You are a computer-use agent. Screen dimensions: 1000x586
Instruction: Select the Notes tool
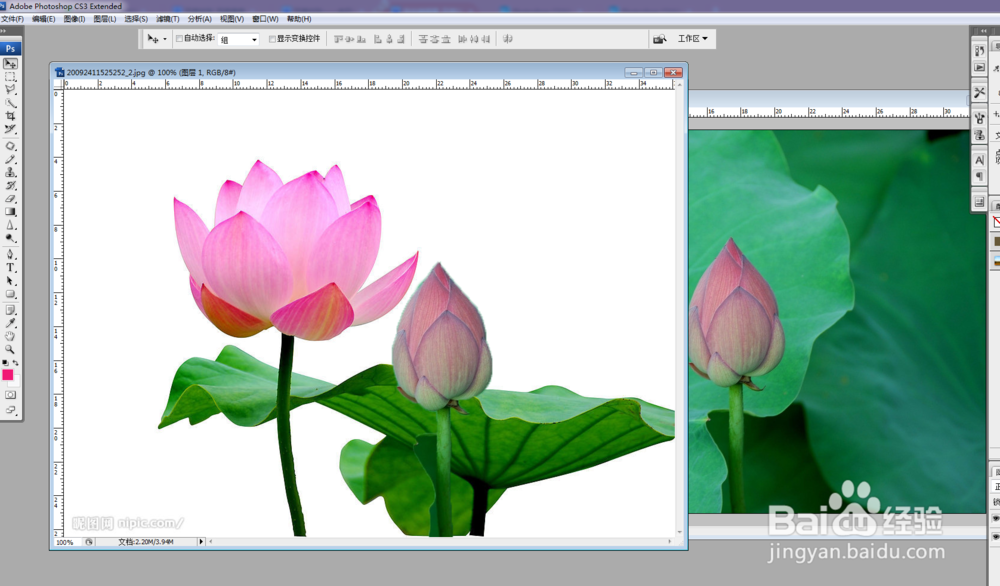10,310
